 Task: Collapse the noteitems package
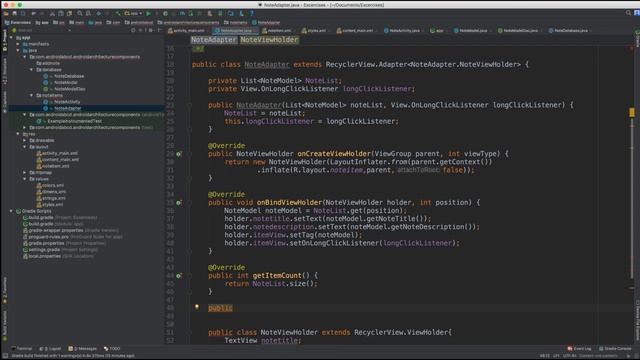pos(31,96)
